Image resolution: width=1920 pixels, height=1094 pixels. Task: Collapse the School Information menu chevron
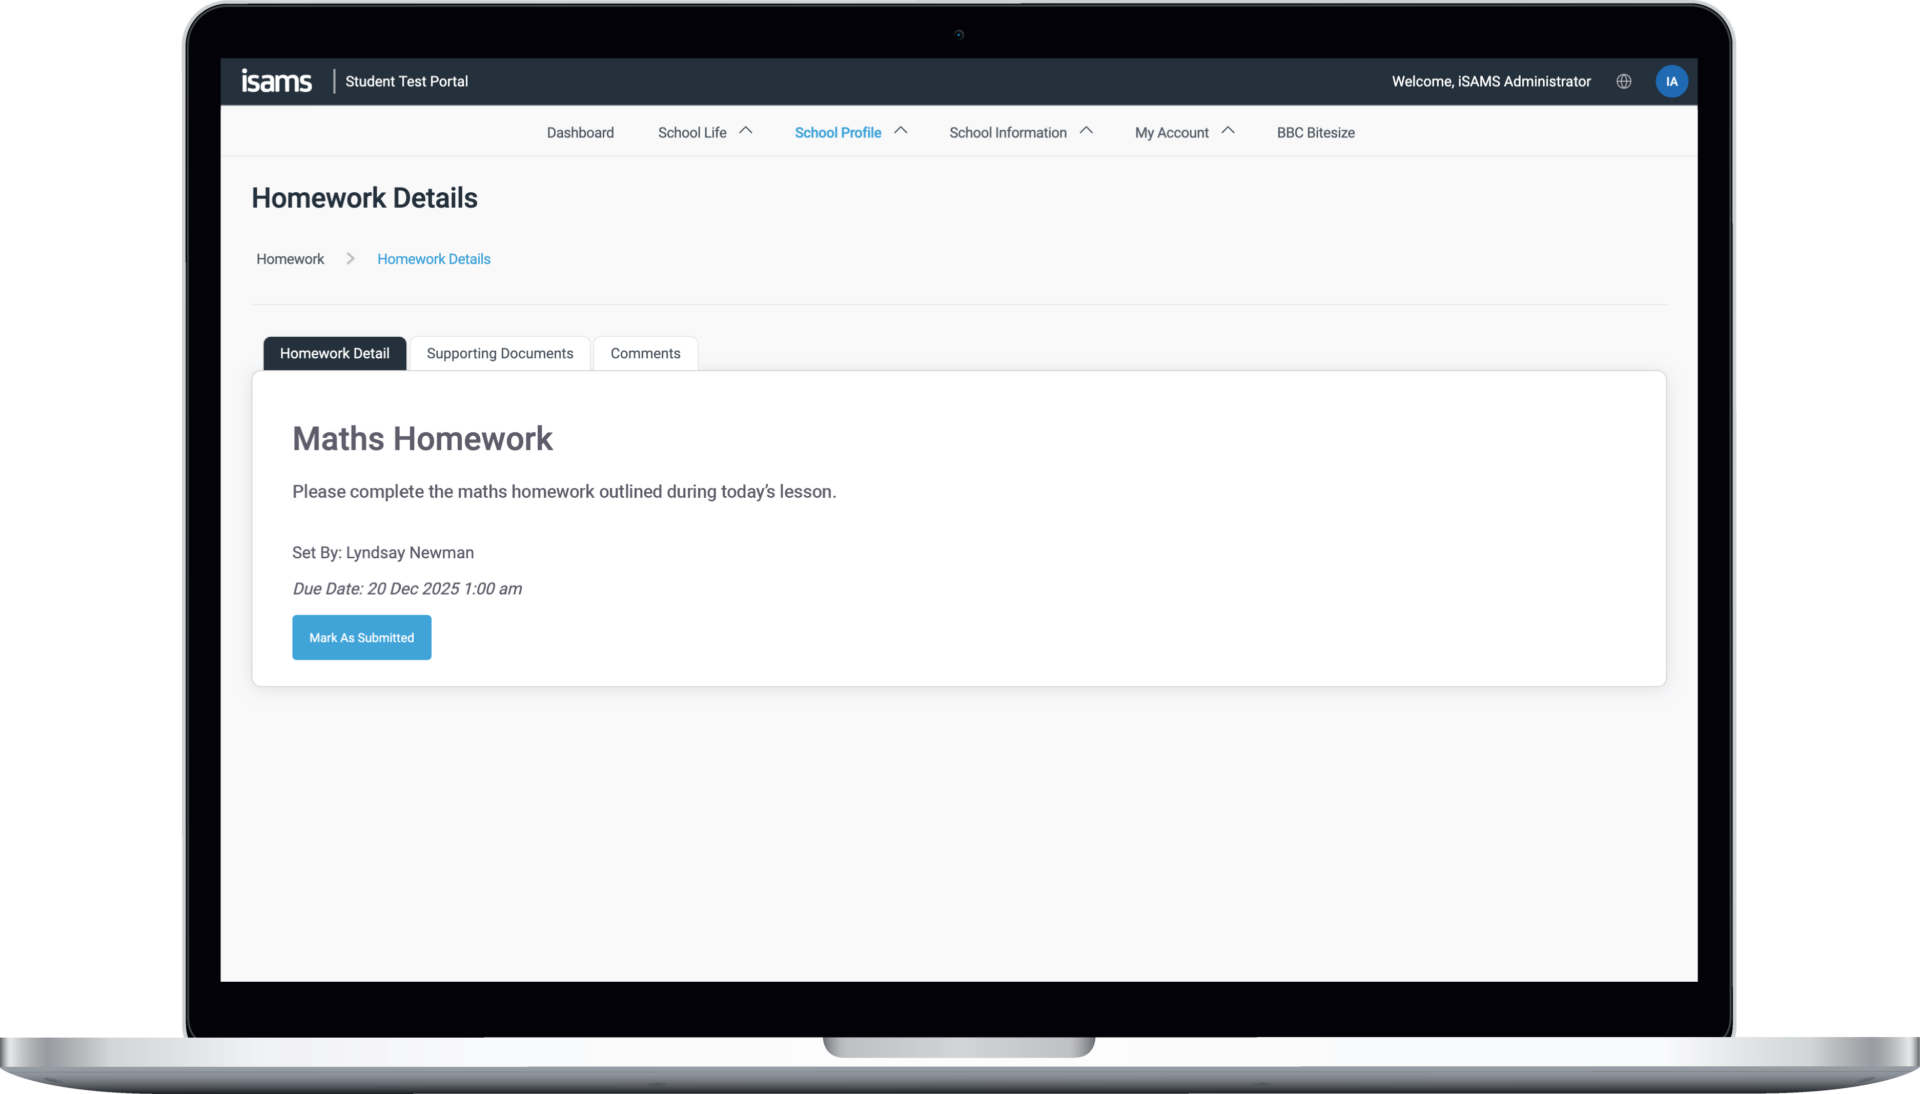tap(1086, 130)
